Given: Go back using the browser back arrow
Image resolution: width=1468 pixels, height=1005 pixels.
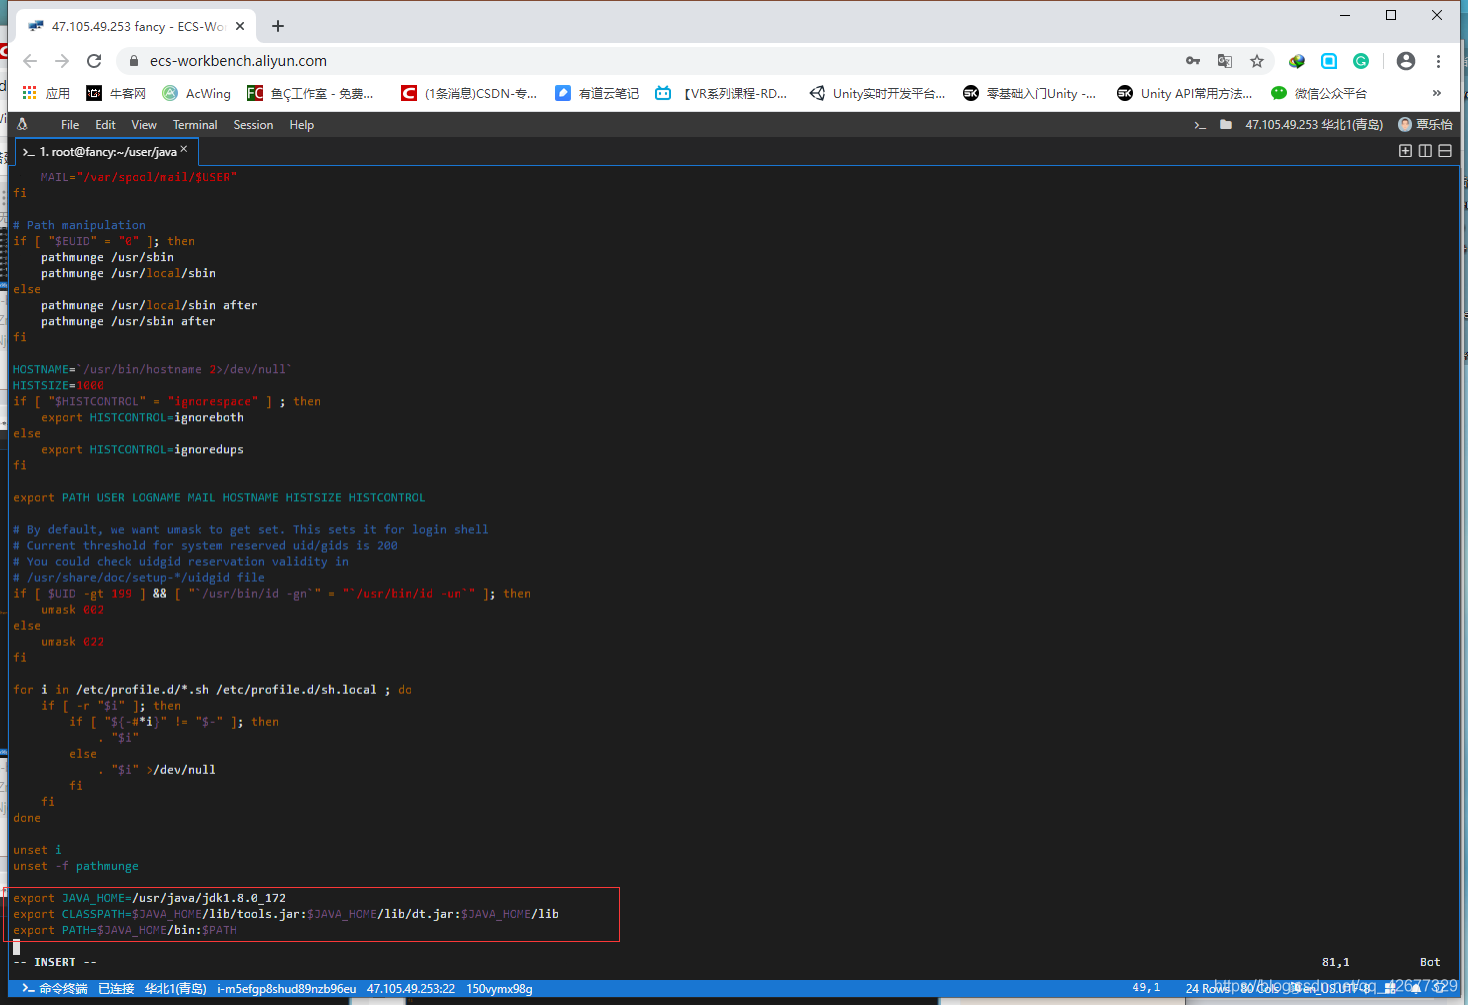Looking at the screenshot, I should pyautogui.click(x=30, y=61).
